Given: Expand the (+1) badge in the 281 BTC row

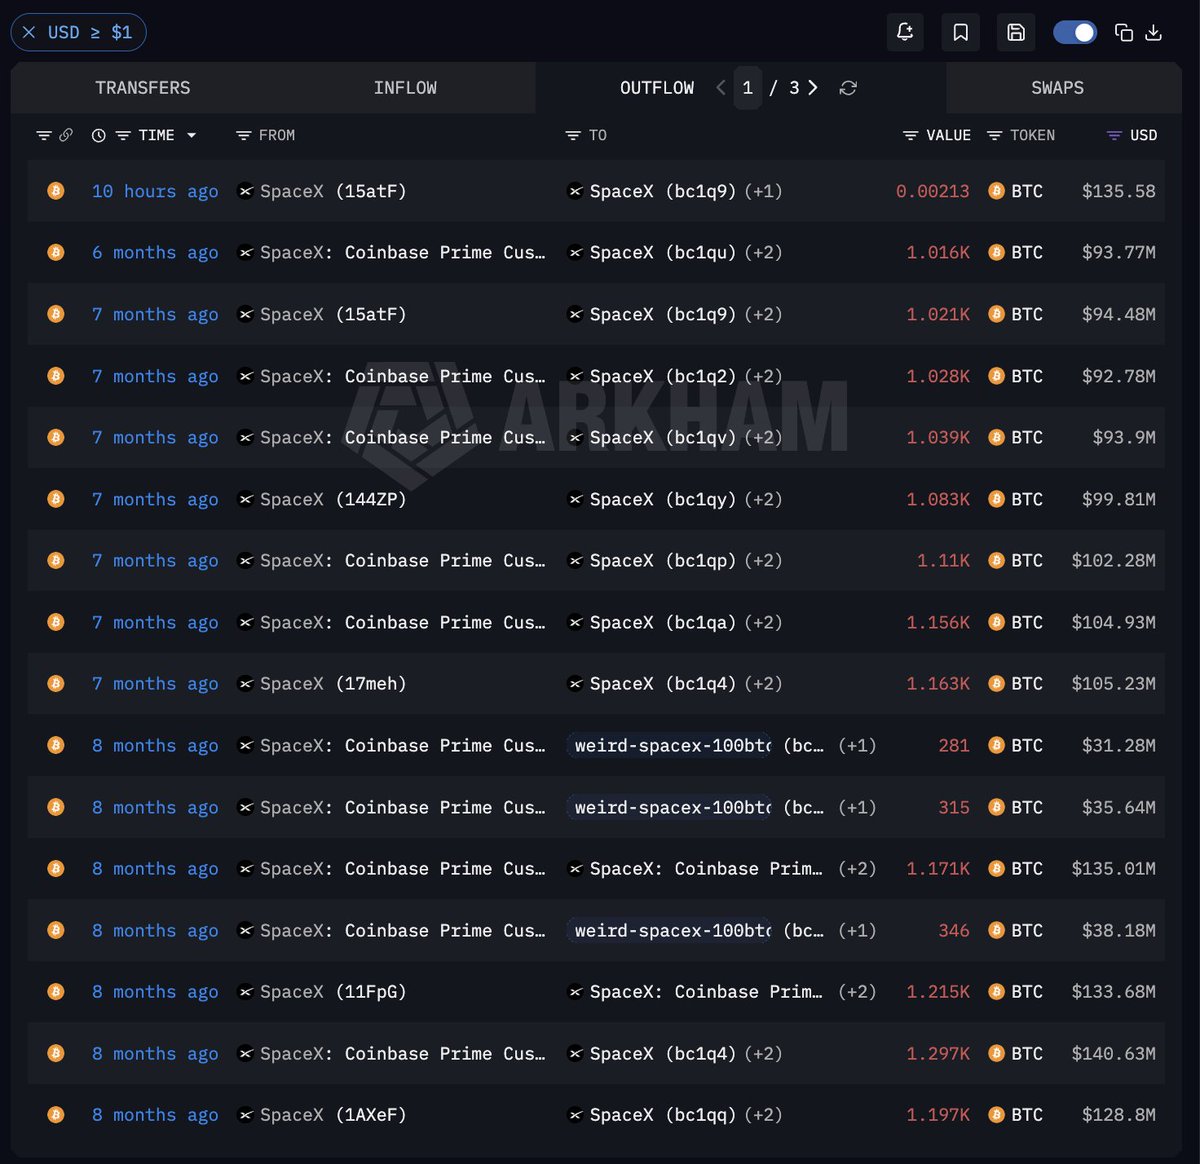Looking at the screenshot, I should pyautogui.click(x=857, y=746).
